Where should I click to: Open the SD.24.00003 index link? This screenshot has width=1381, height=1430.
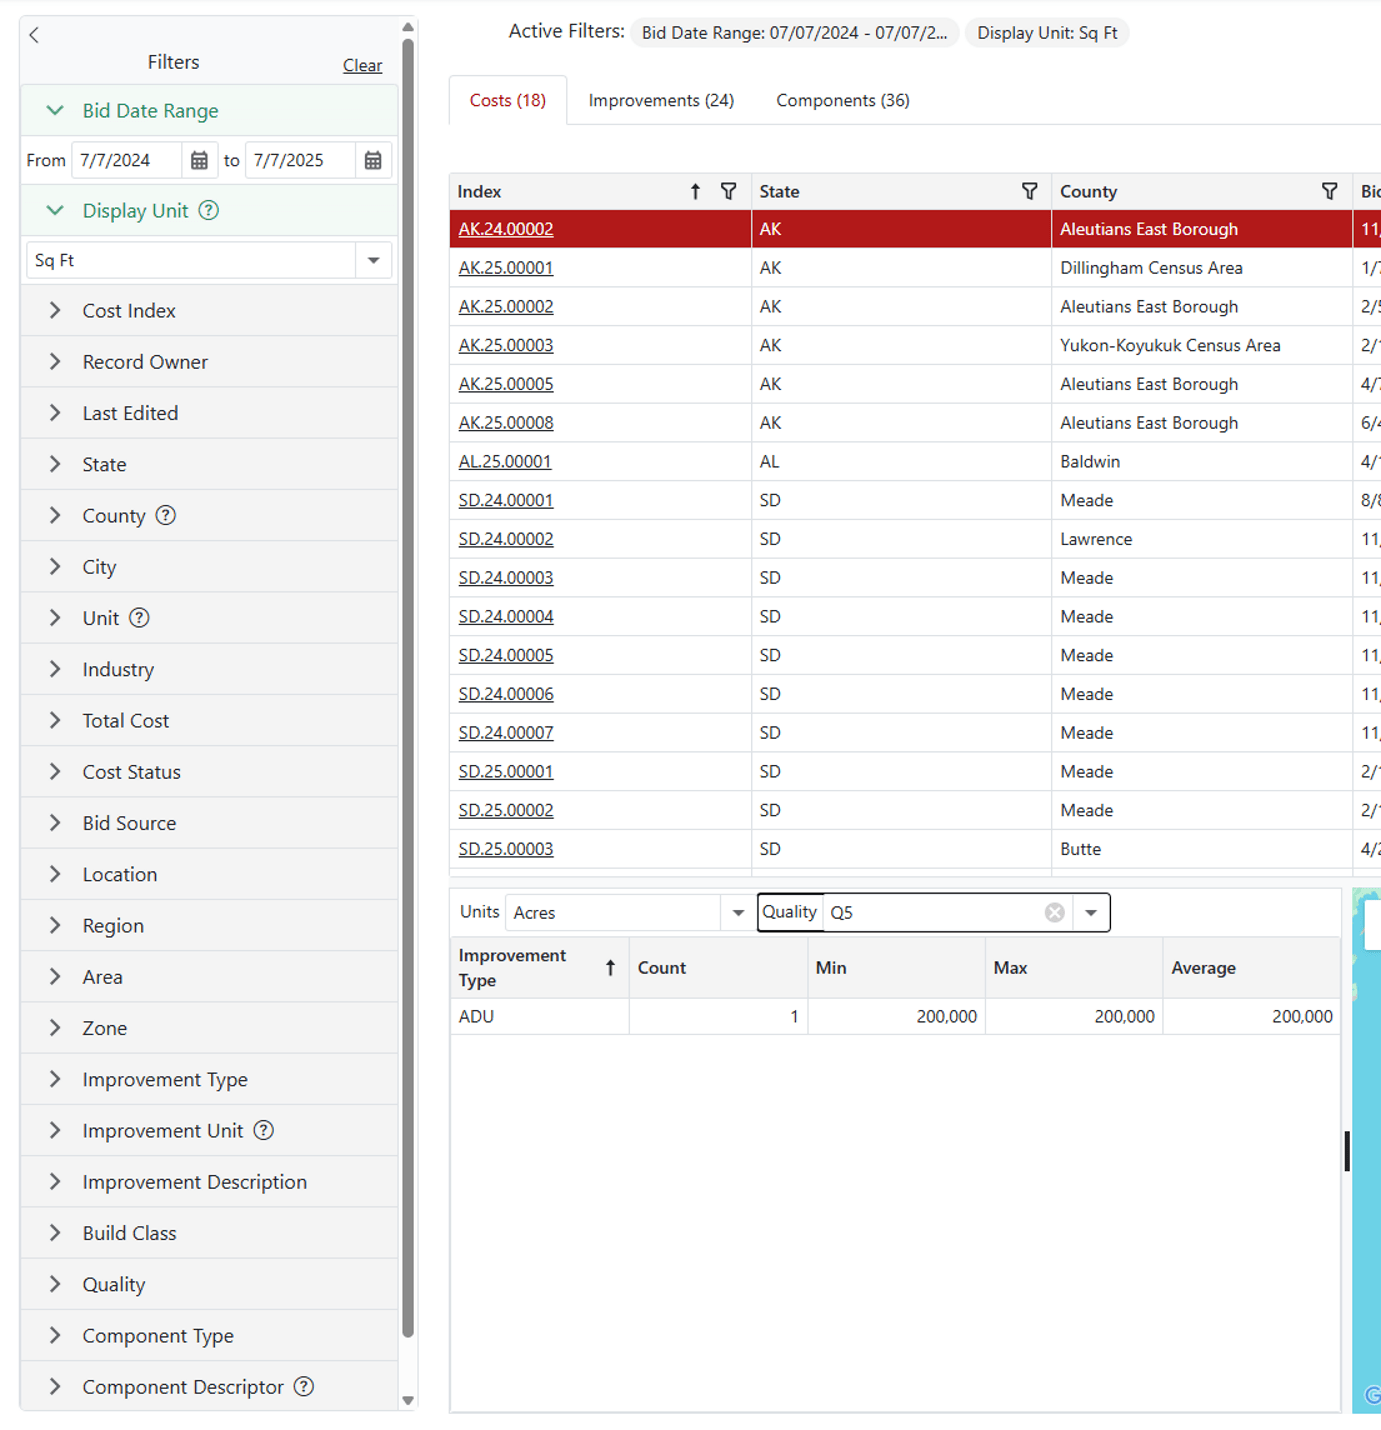(506, 578)
